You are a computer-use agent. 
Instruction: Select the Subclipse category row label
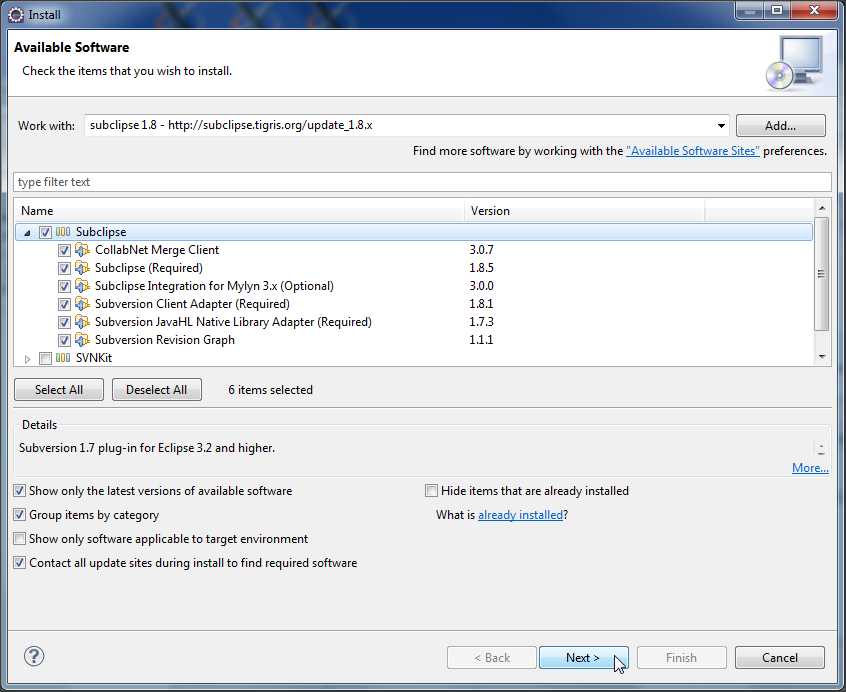[101, 232]
